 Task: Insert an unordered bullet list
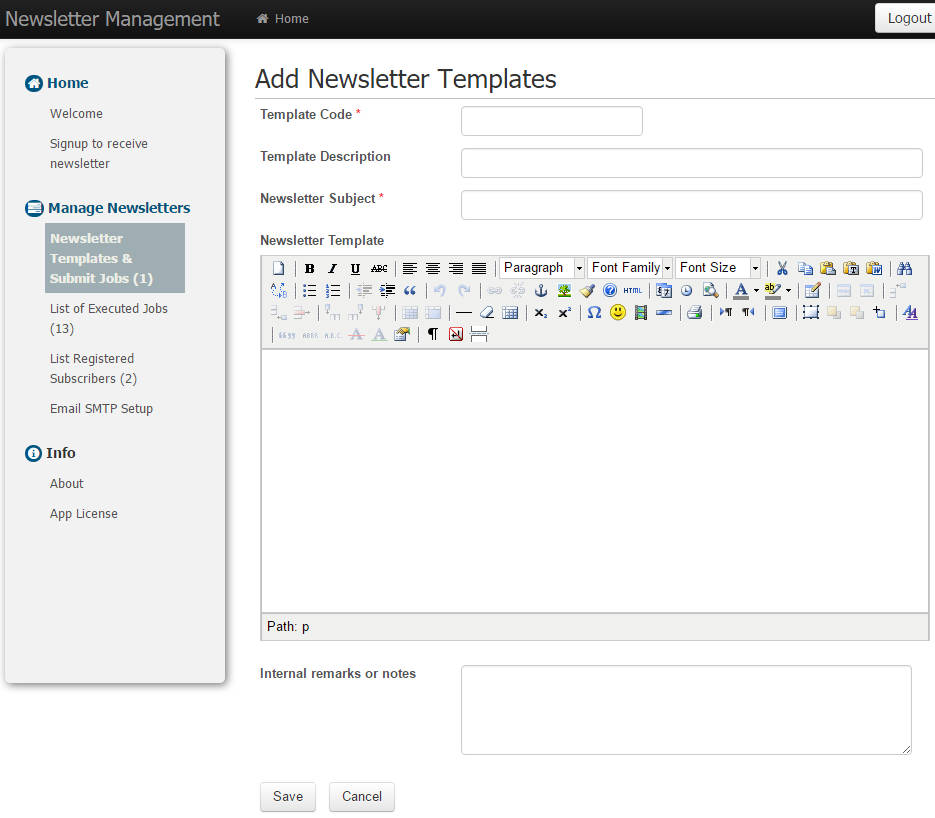(x=309, y=290)
